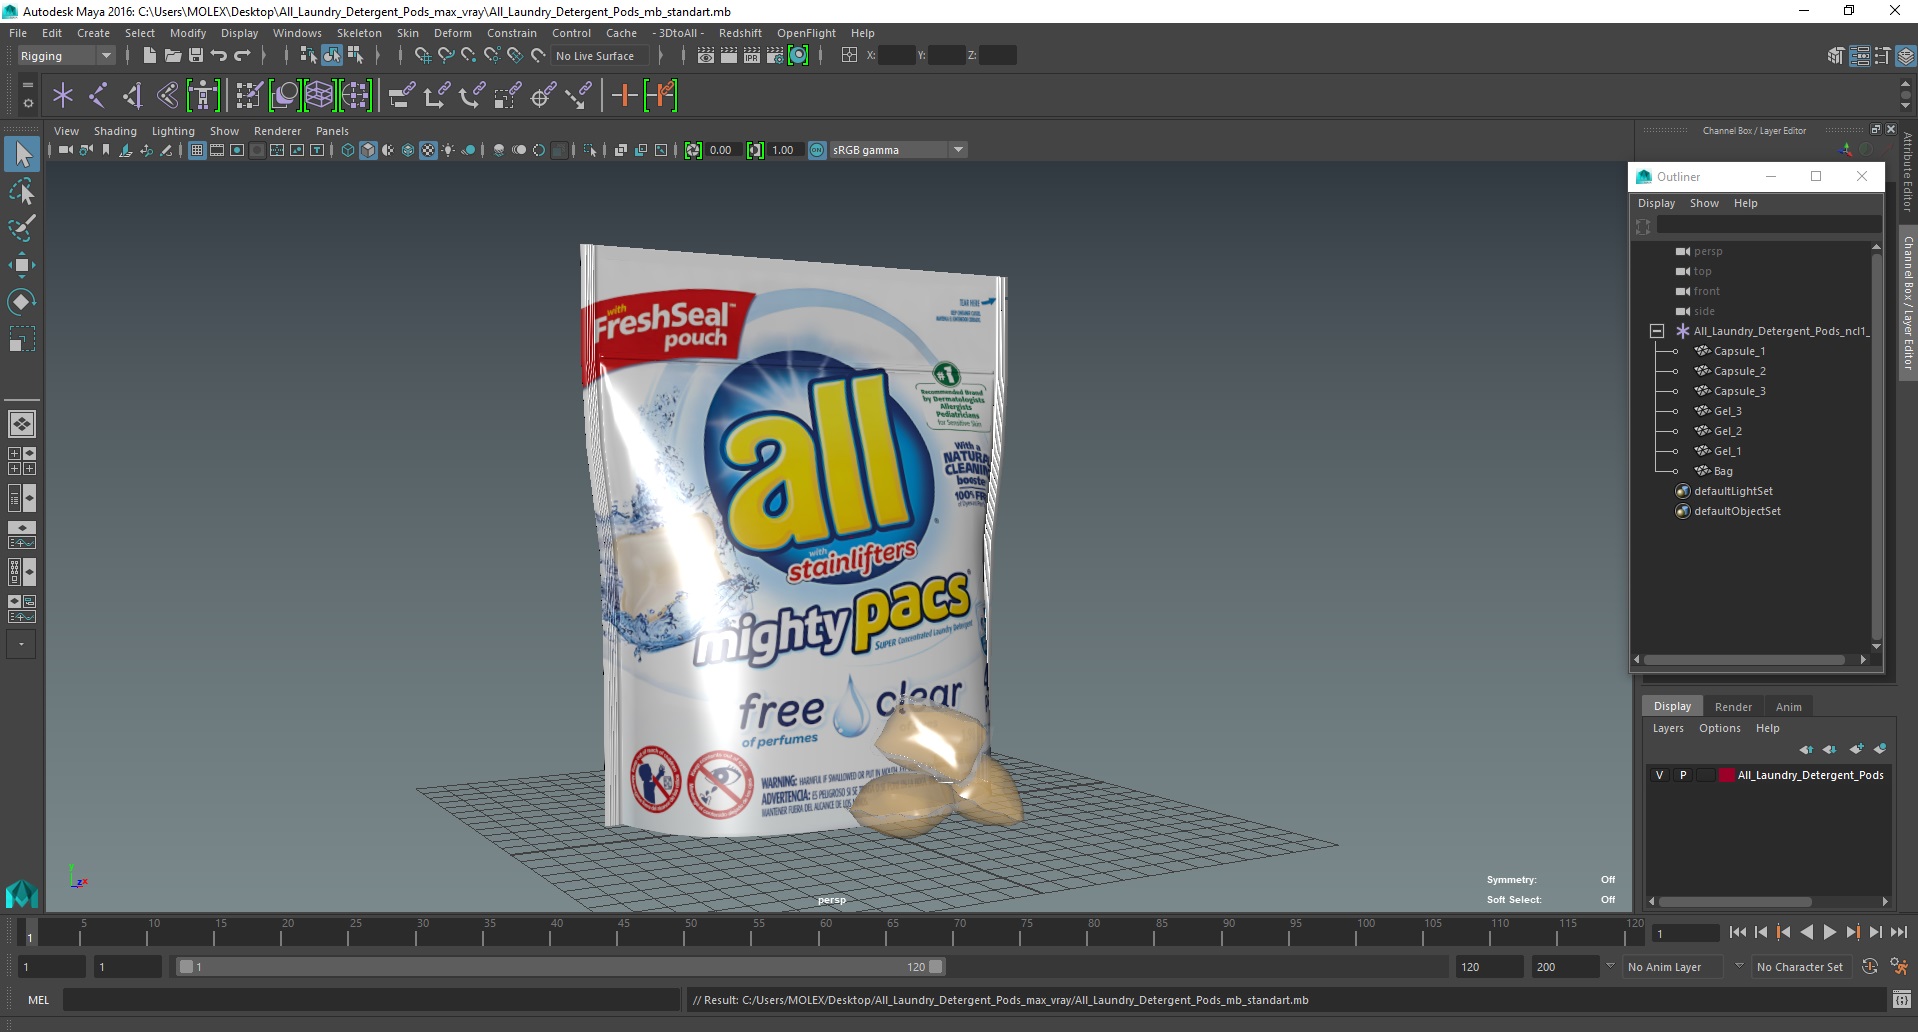Click the Play forwards button

[x=1829, y=932]
